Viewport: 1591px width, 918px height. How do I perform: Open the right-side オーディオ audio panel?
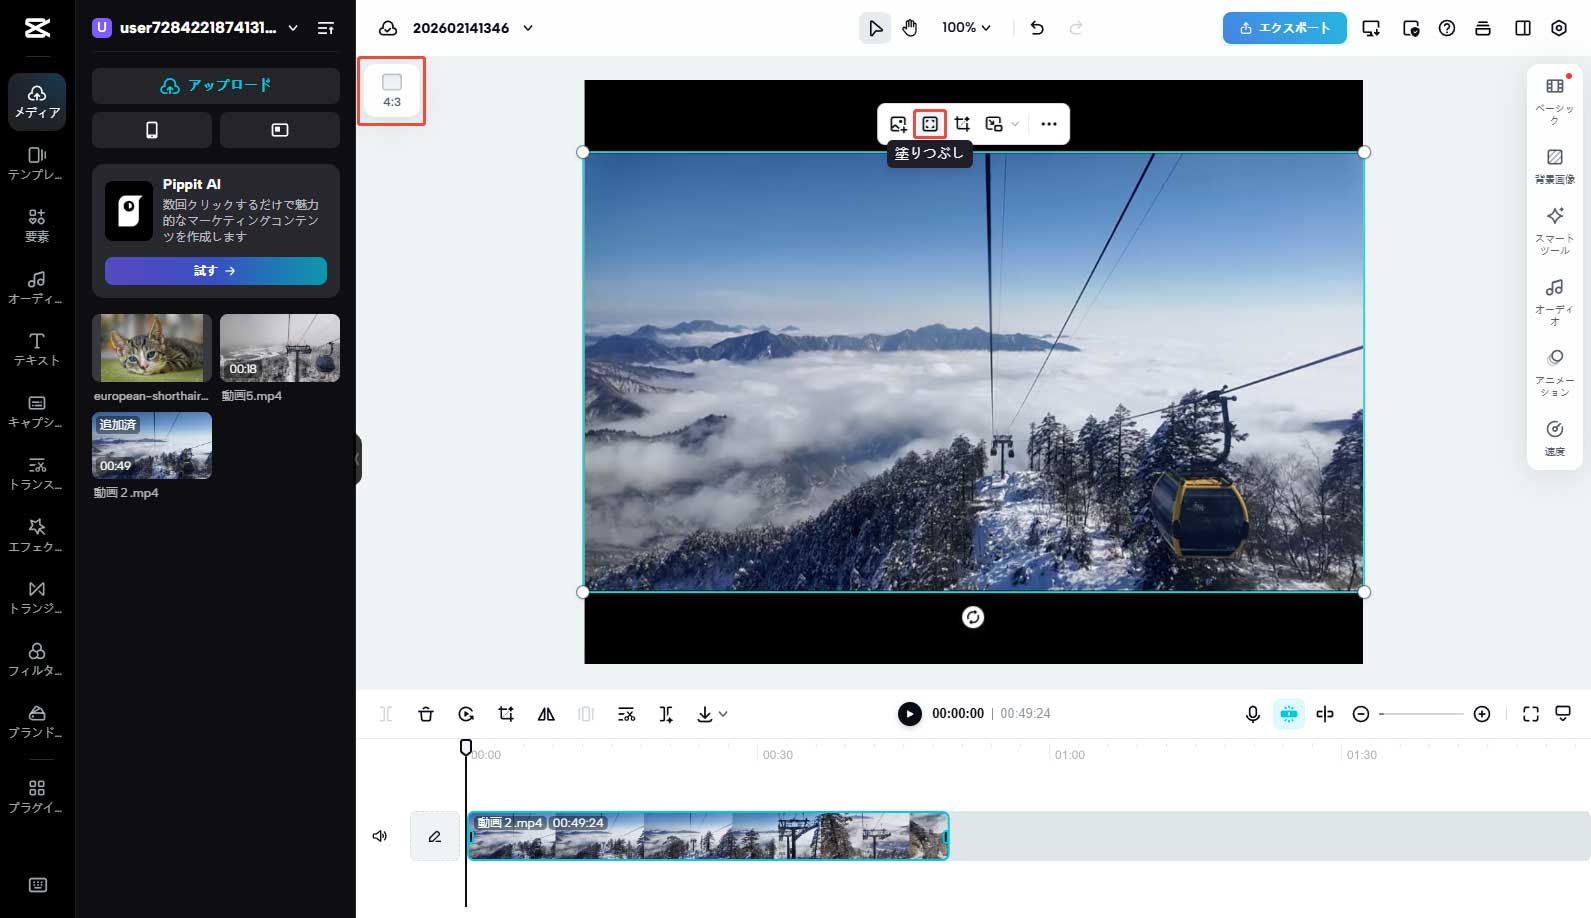[1555, 303]
